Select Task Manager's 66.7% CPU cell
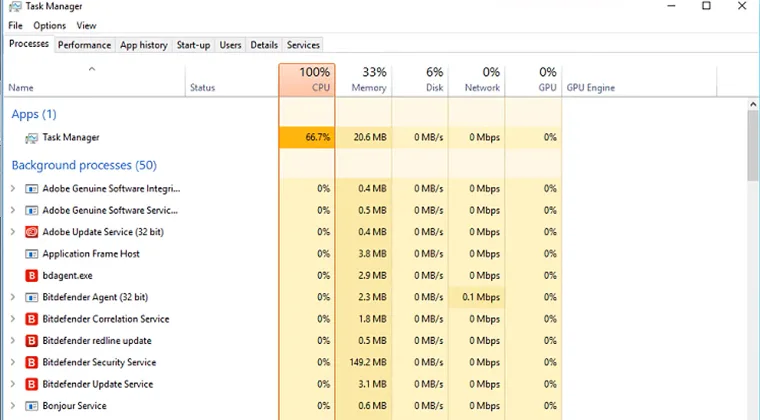 point(307,138)
